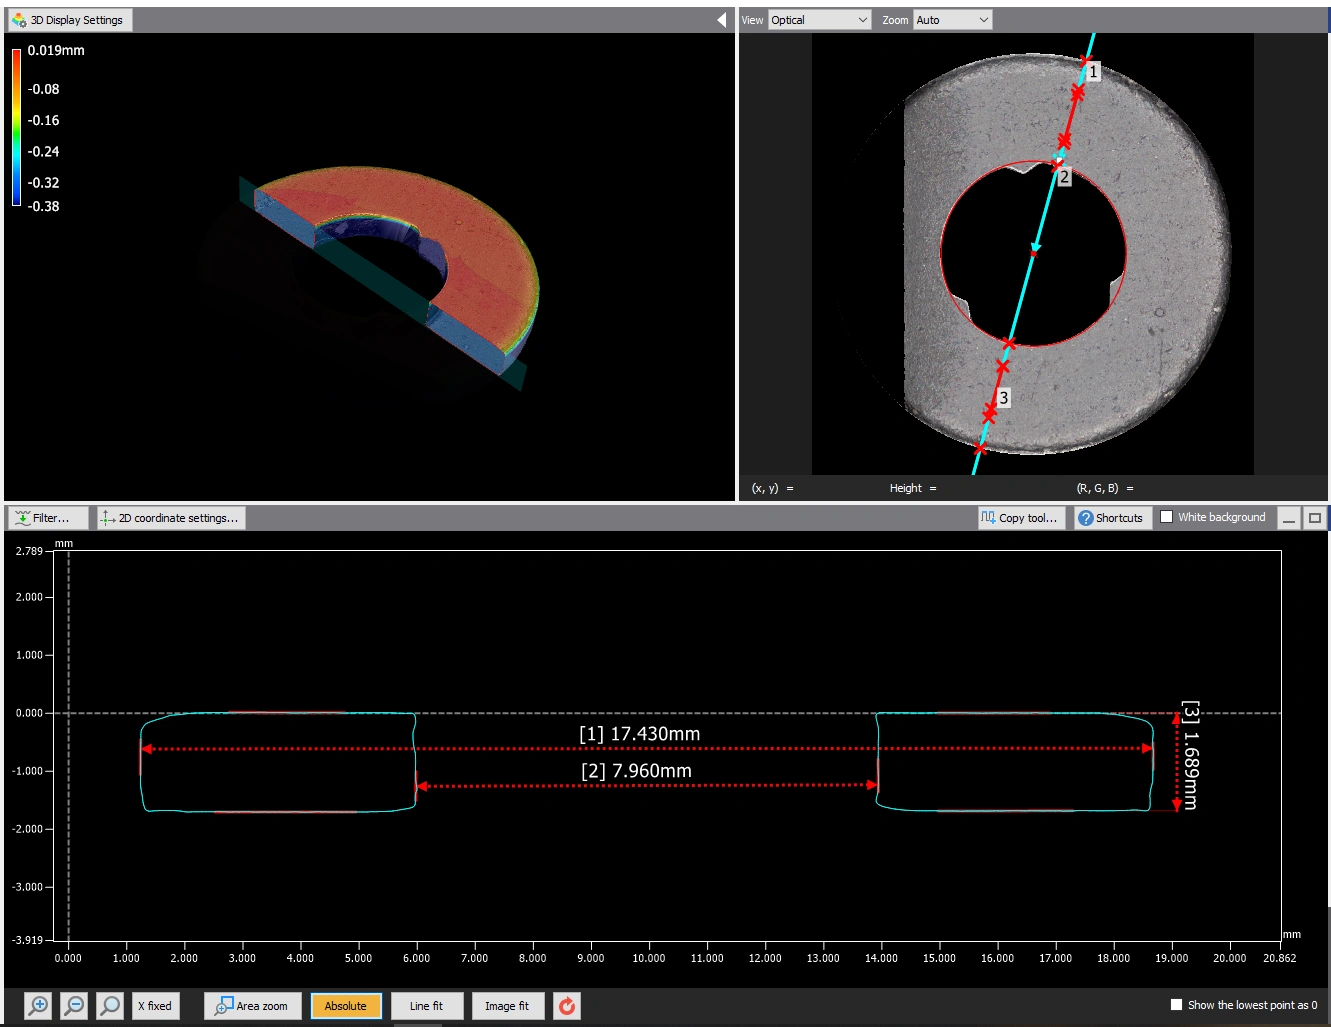Viewport: 1331px width, 1027px height.
Task: Click the 0.019mm scale maximum value
Action: coord(56,50)
